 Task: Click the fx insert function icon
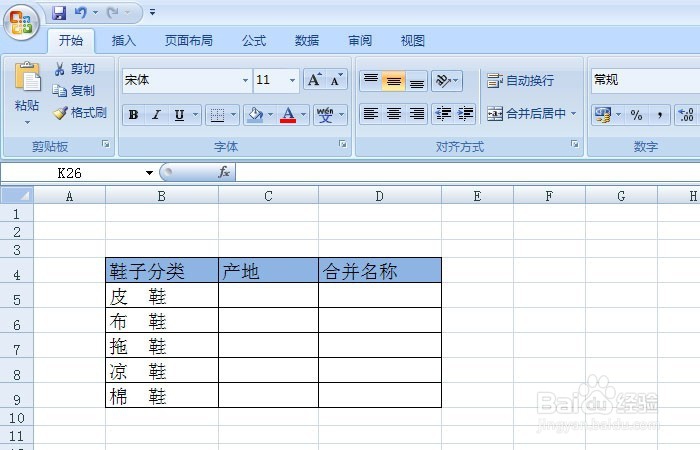[x=224, y=172]
